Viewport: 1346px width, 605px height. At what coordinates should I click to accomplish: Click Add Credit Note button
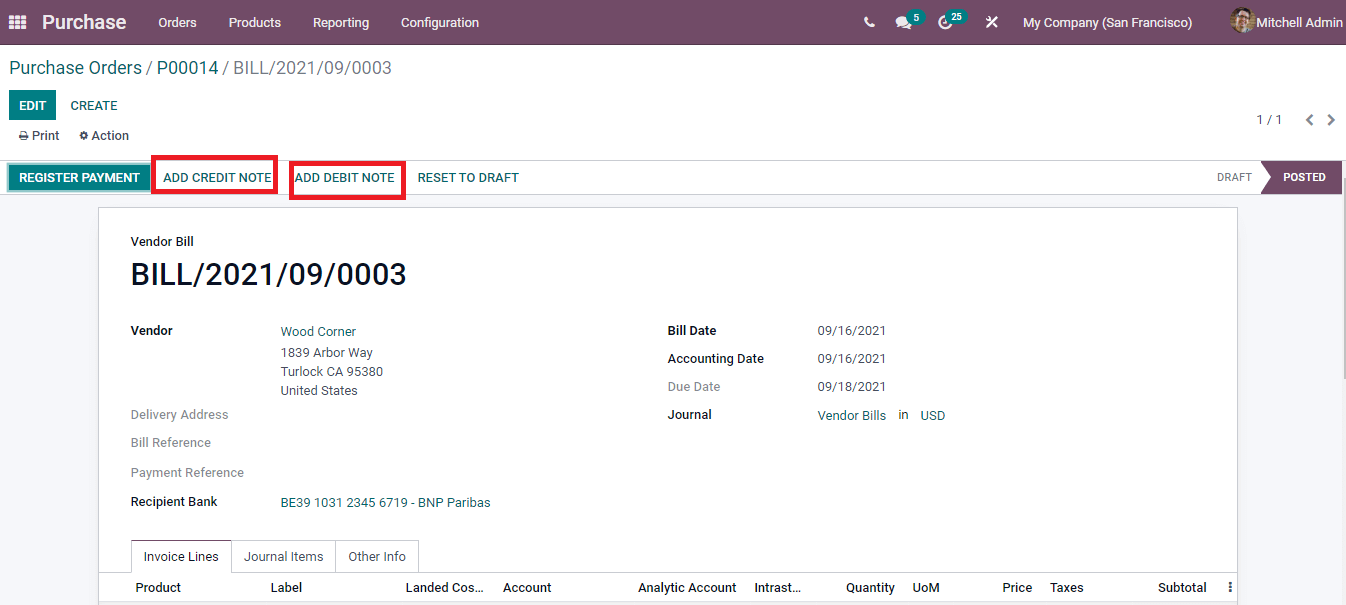tap(217, 178)
